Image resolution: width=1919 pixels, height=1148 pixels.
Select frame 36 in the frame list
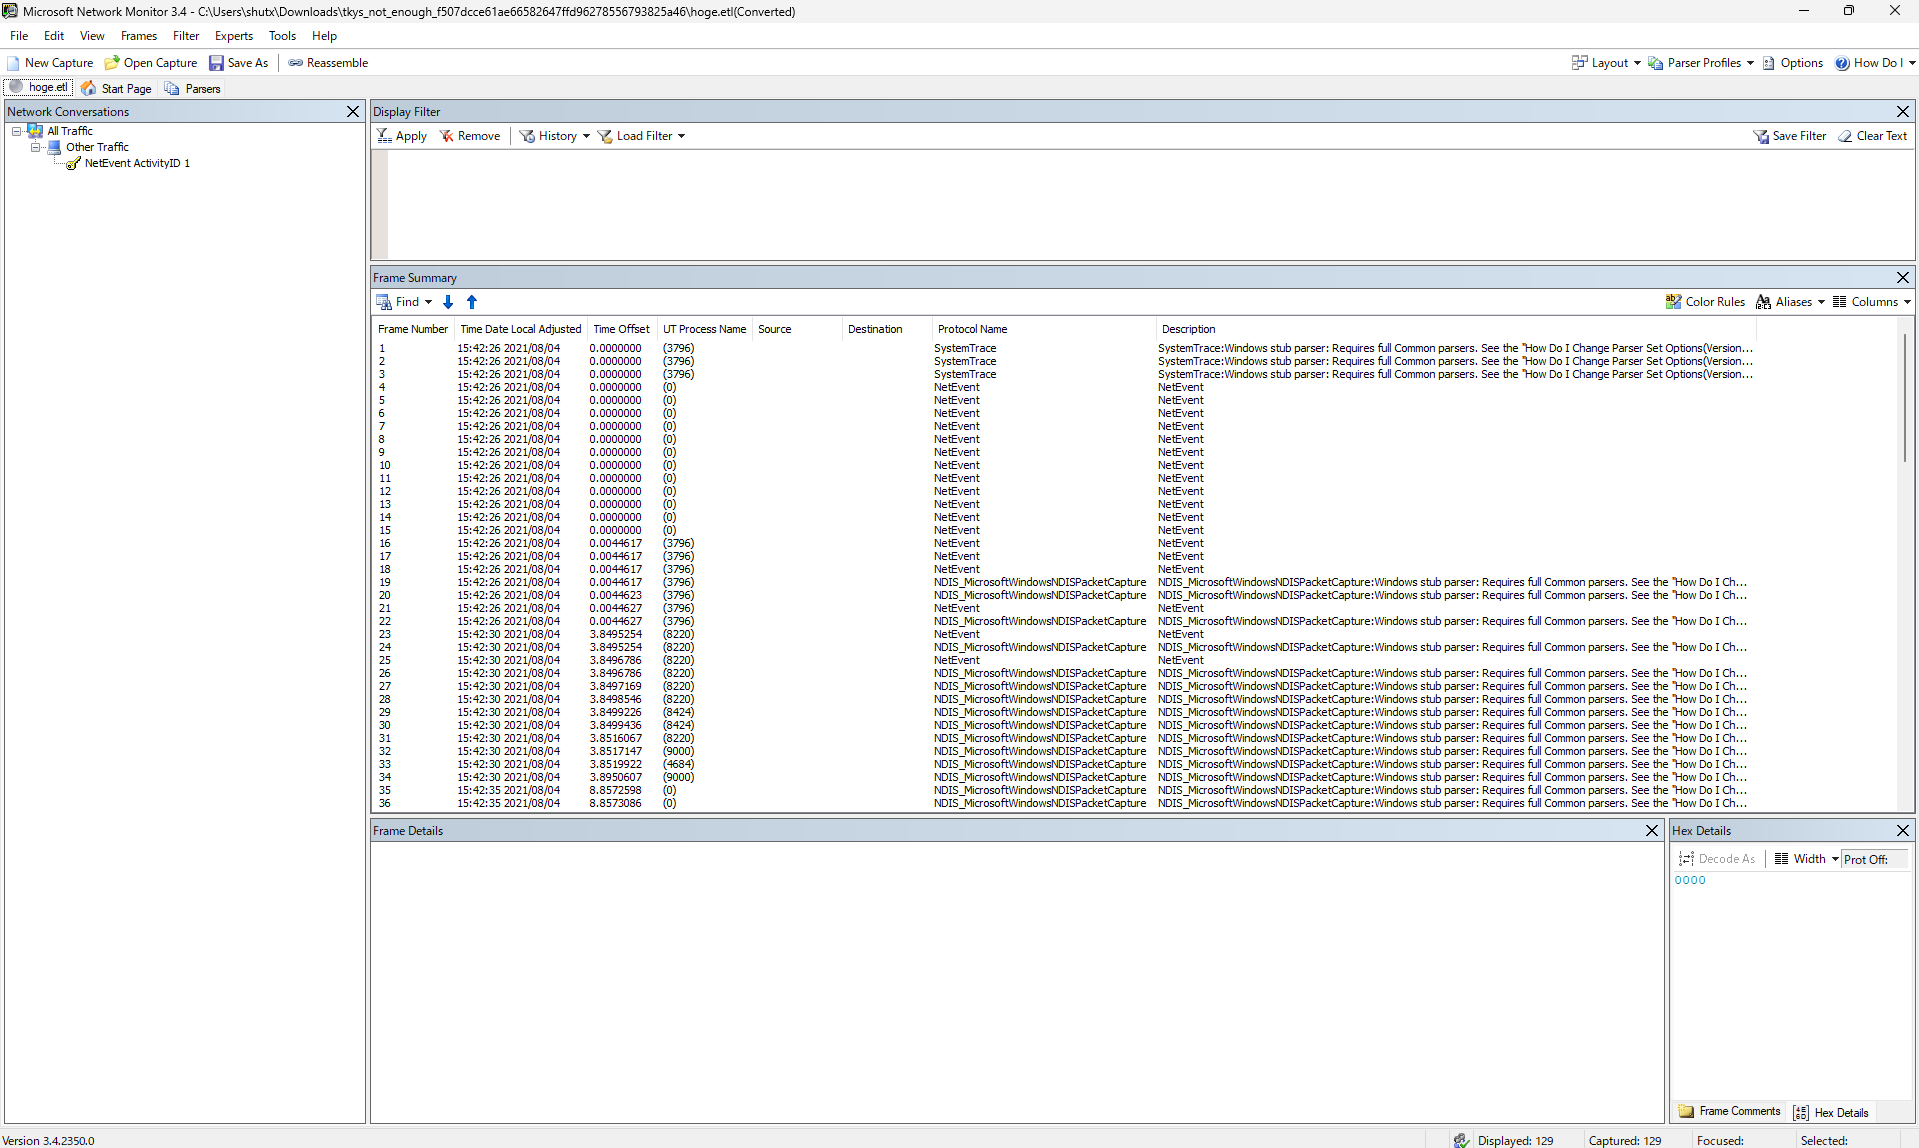1063,804
